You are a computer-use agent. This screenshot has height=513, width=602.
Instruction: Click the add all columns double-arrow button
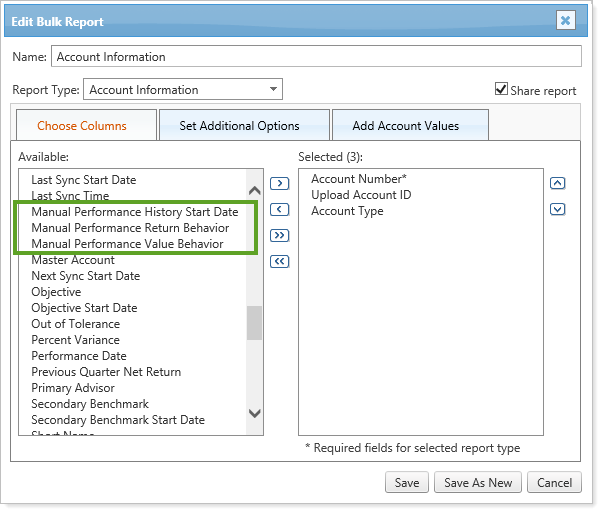(280, 235)
